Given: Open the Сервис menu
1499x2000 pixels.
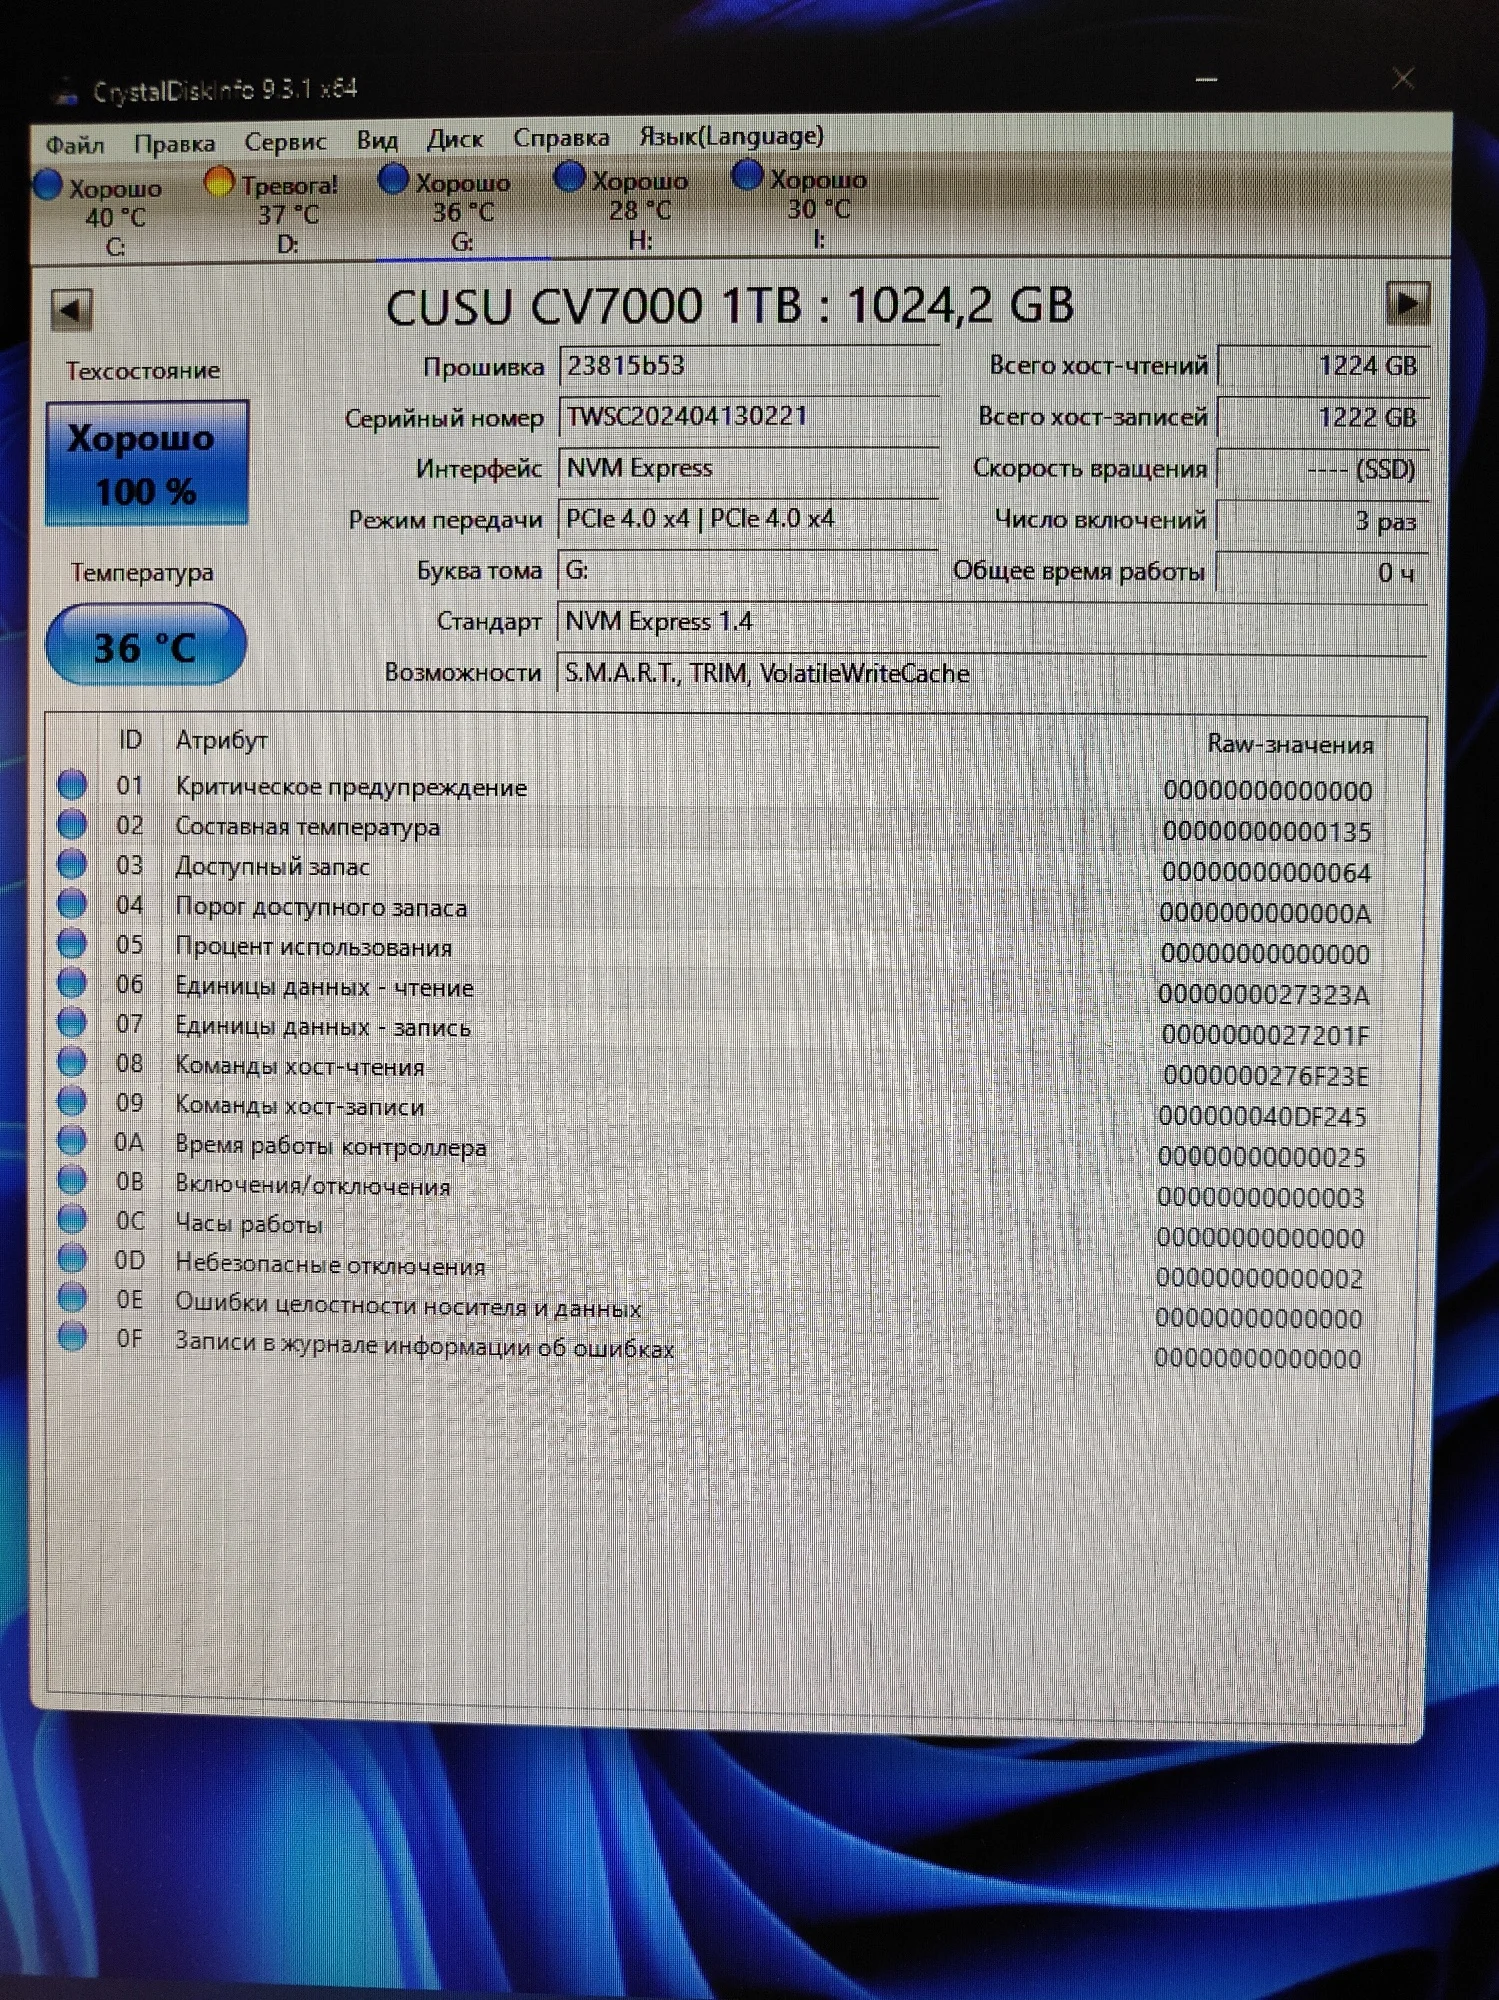Looking at the screenshot, I should (285, 142).
